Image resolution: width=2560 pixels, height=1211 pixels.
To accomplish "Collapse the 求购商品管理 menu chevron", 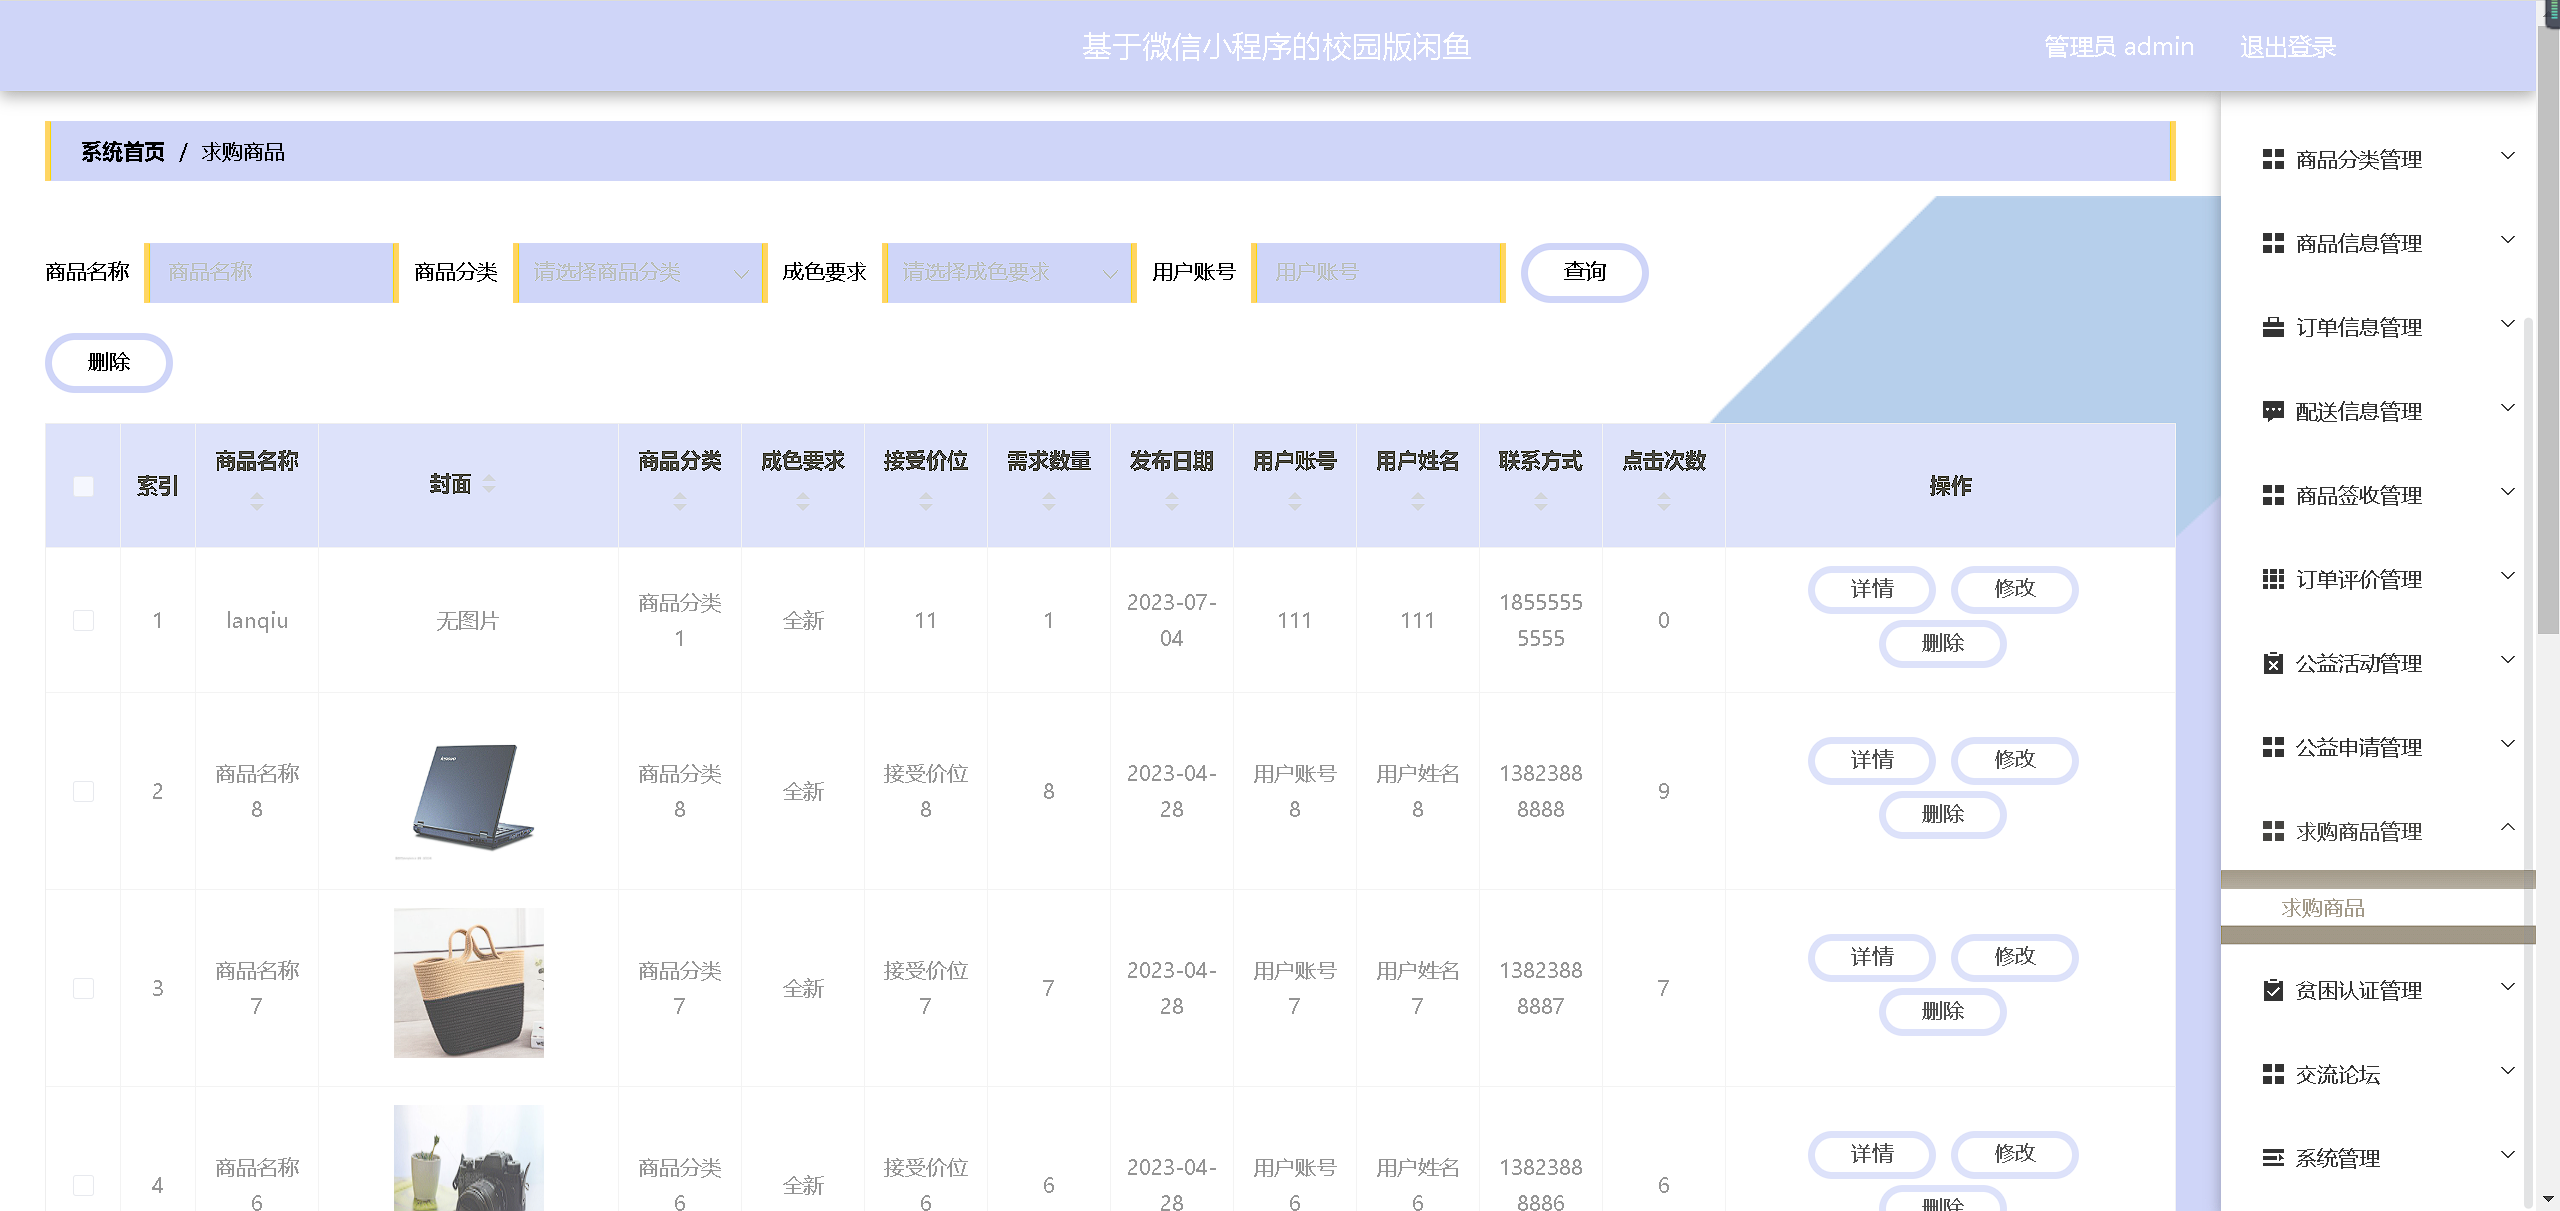I will click(2507, 828).
